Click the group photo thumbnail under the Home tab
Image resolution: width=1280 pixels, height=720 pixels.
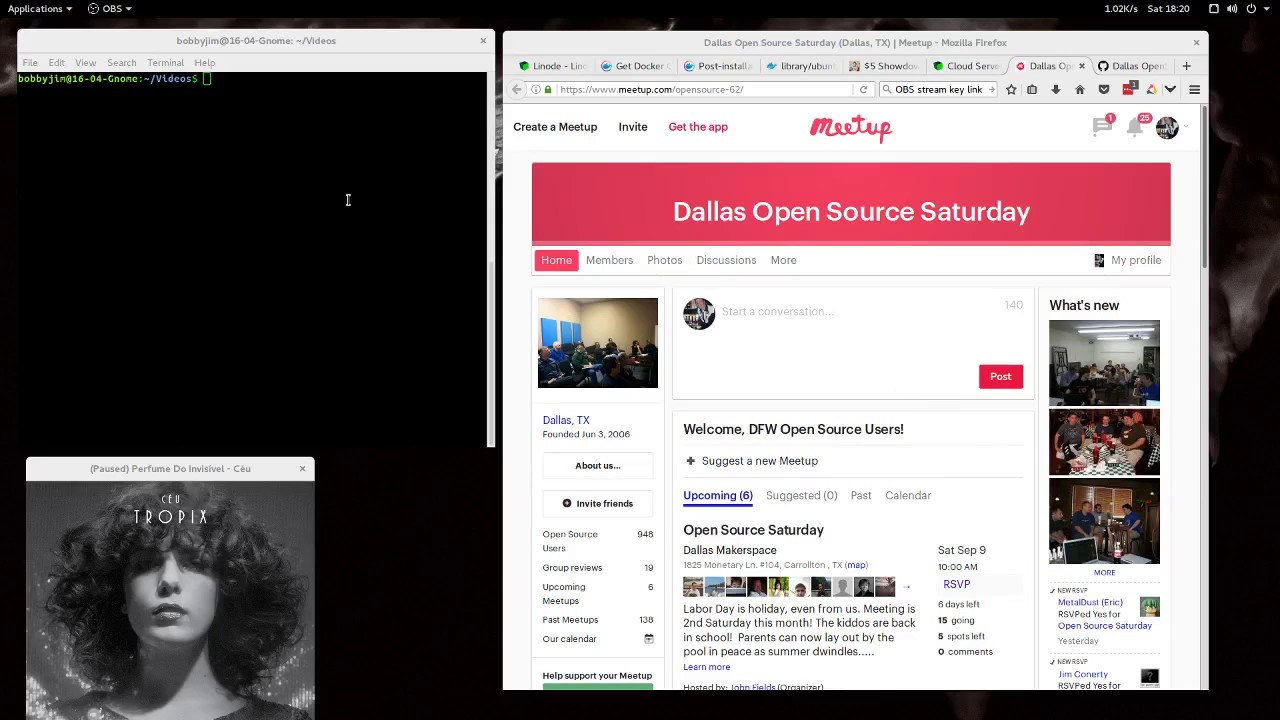click(598, 343)
